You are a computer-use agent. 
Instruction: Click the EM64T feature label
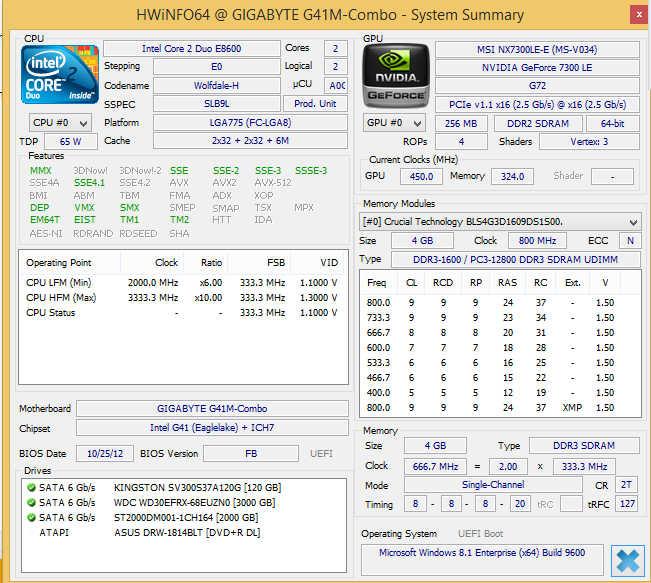click(x=45, y=220)
